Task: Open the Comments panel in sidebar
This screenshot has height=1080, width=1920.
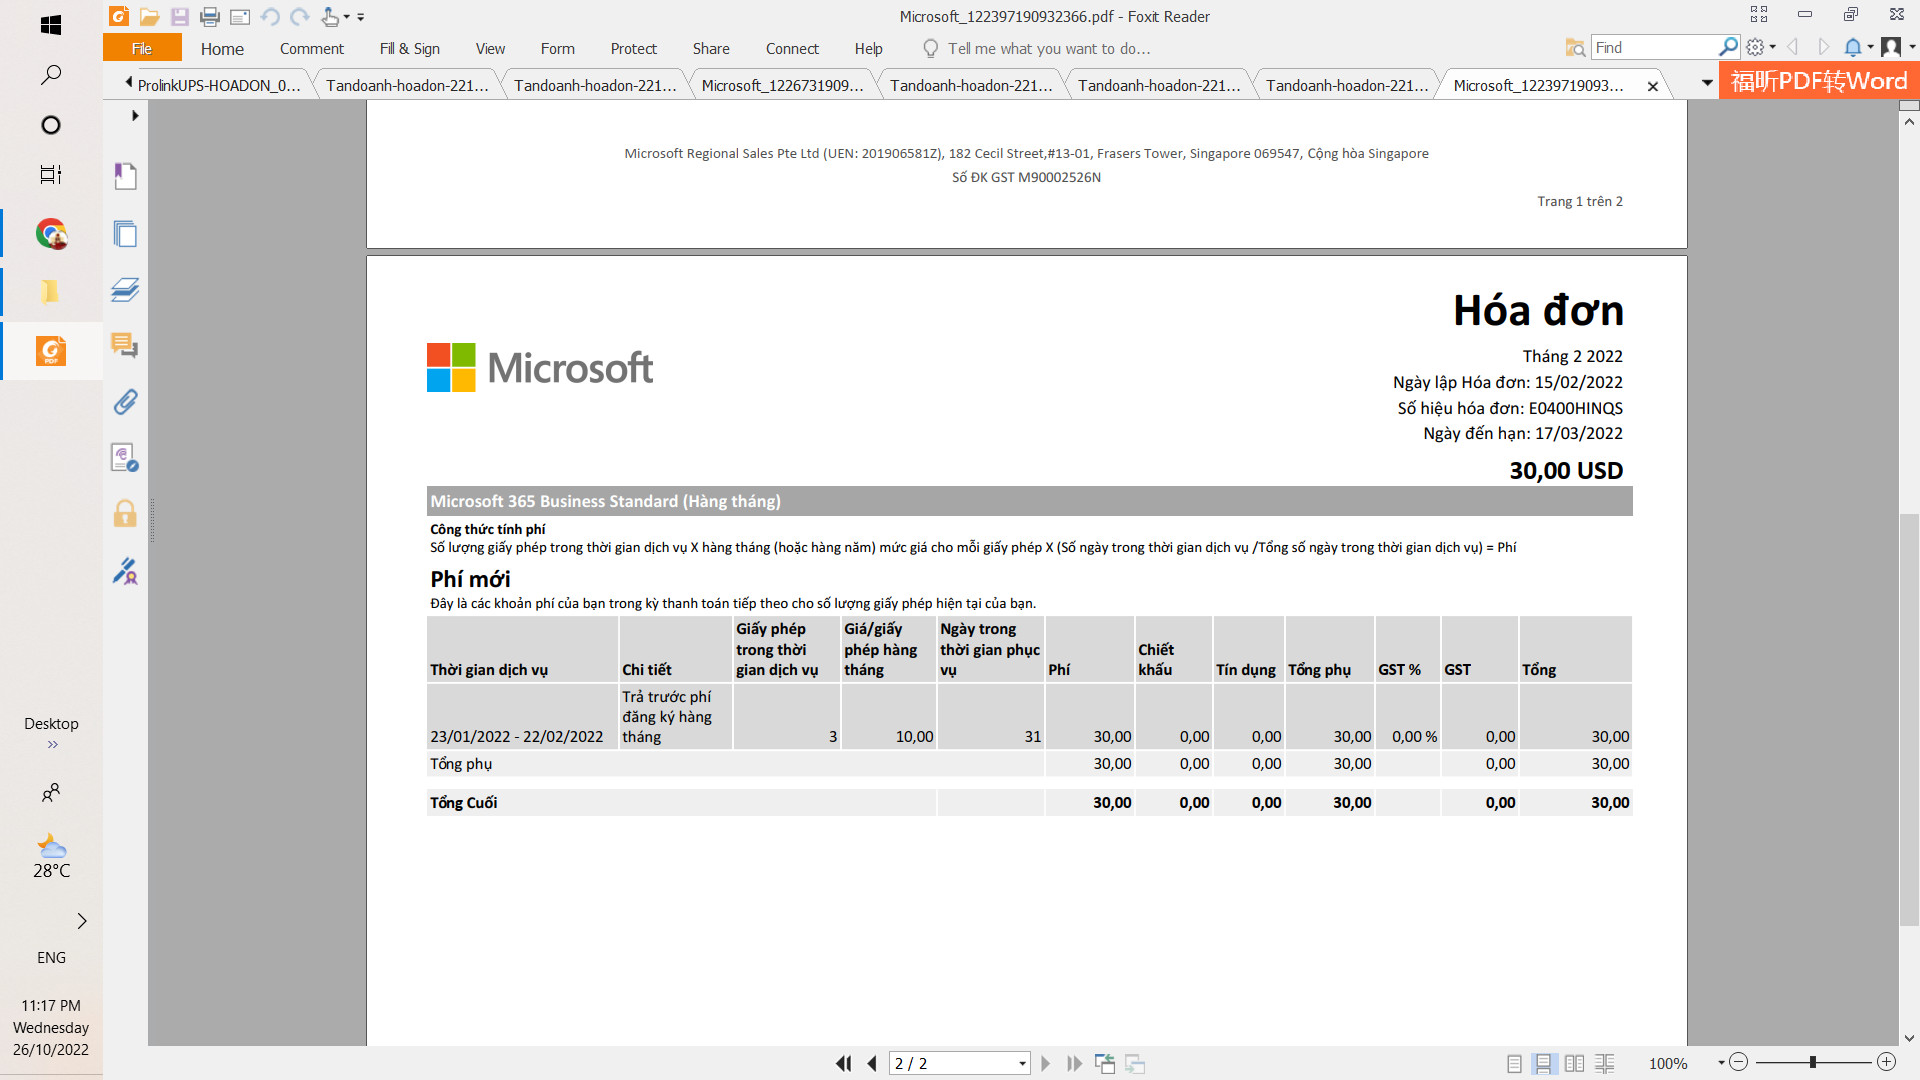Action: [125, 346]
